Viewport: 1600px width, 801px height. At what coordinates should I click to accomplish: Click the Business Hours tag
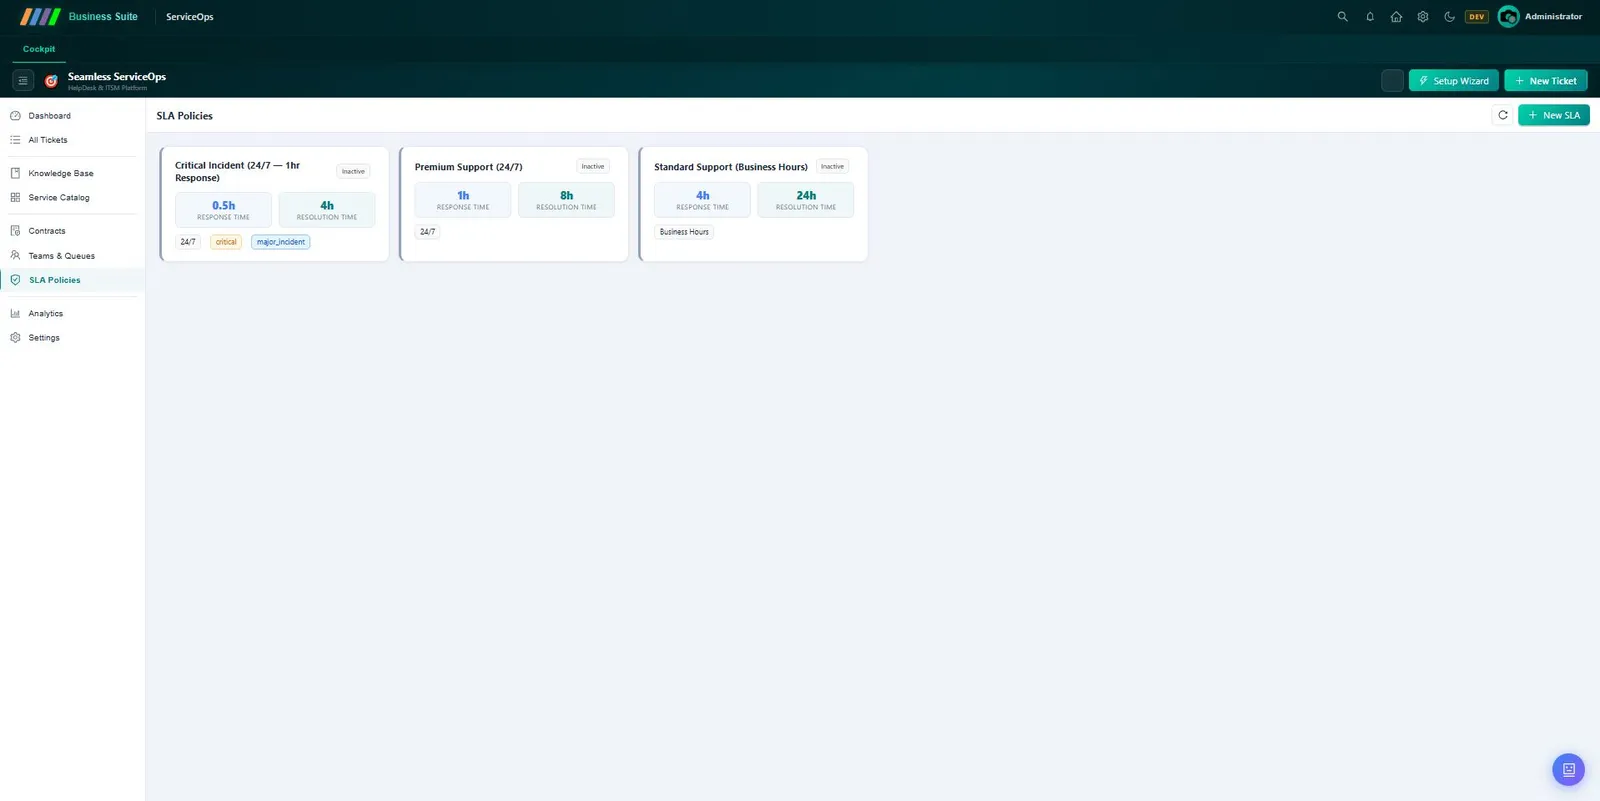(x=684, y=232)
